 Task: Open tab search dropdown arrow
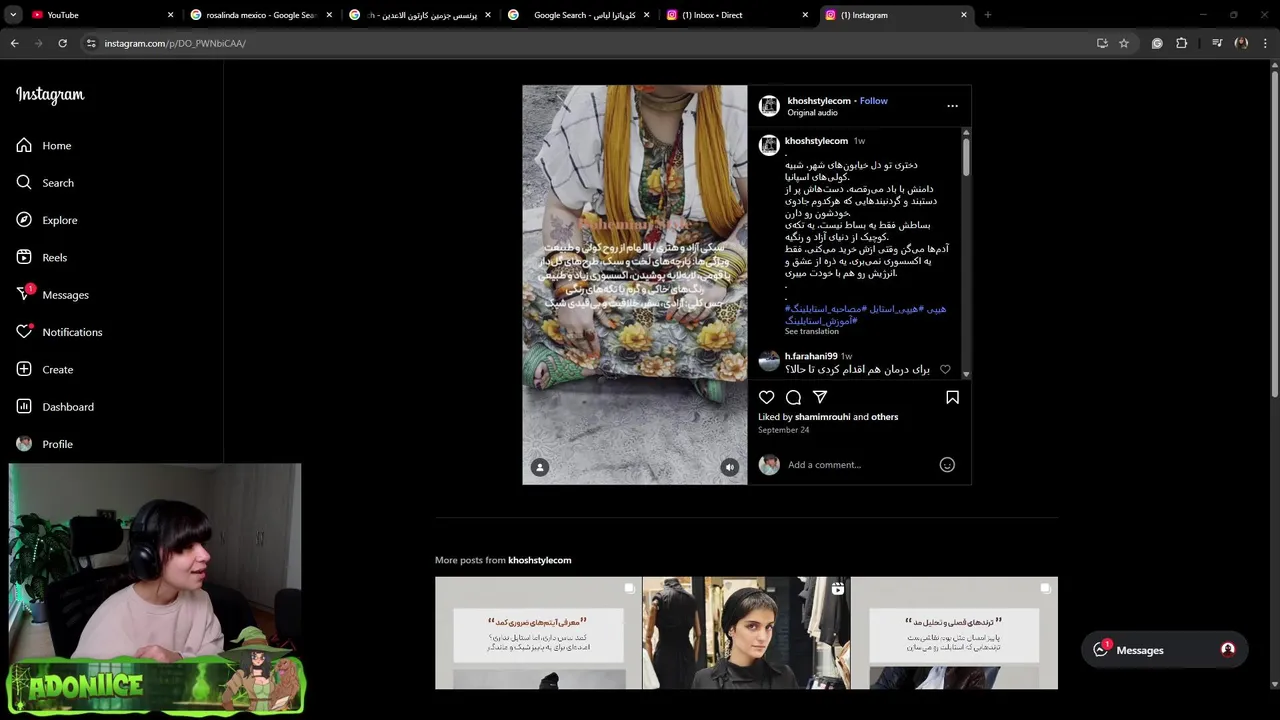coord(12,15)
